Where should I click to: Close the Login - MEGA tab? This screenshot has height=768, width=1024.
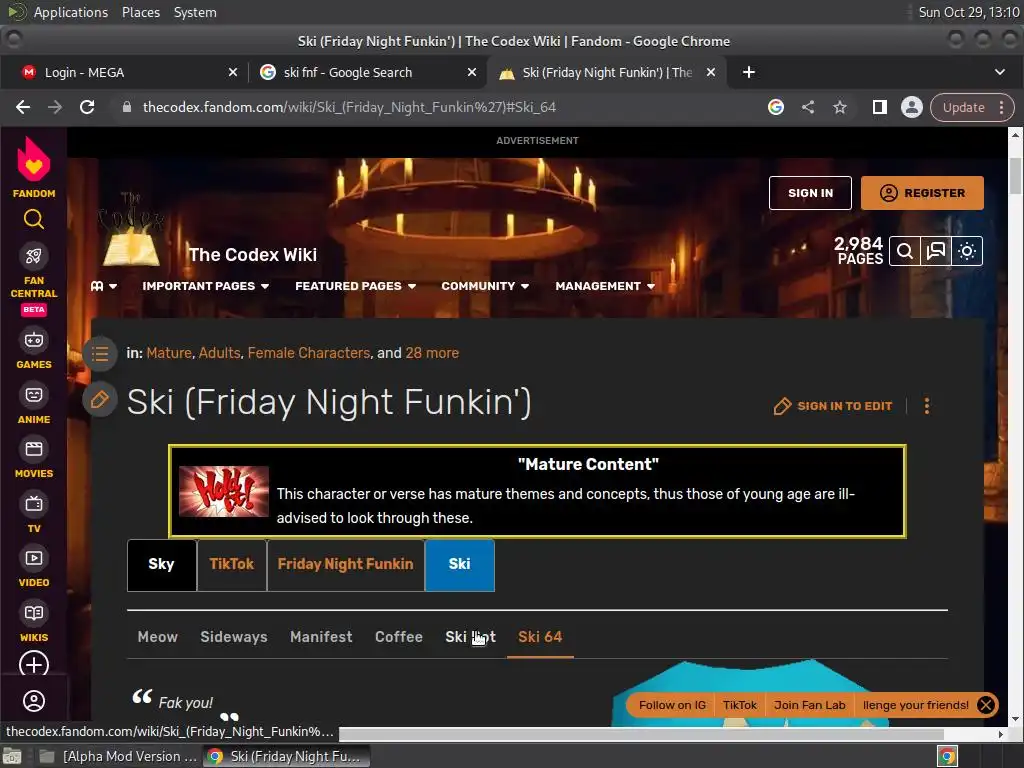pos(233,72)
